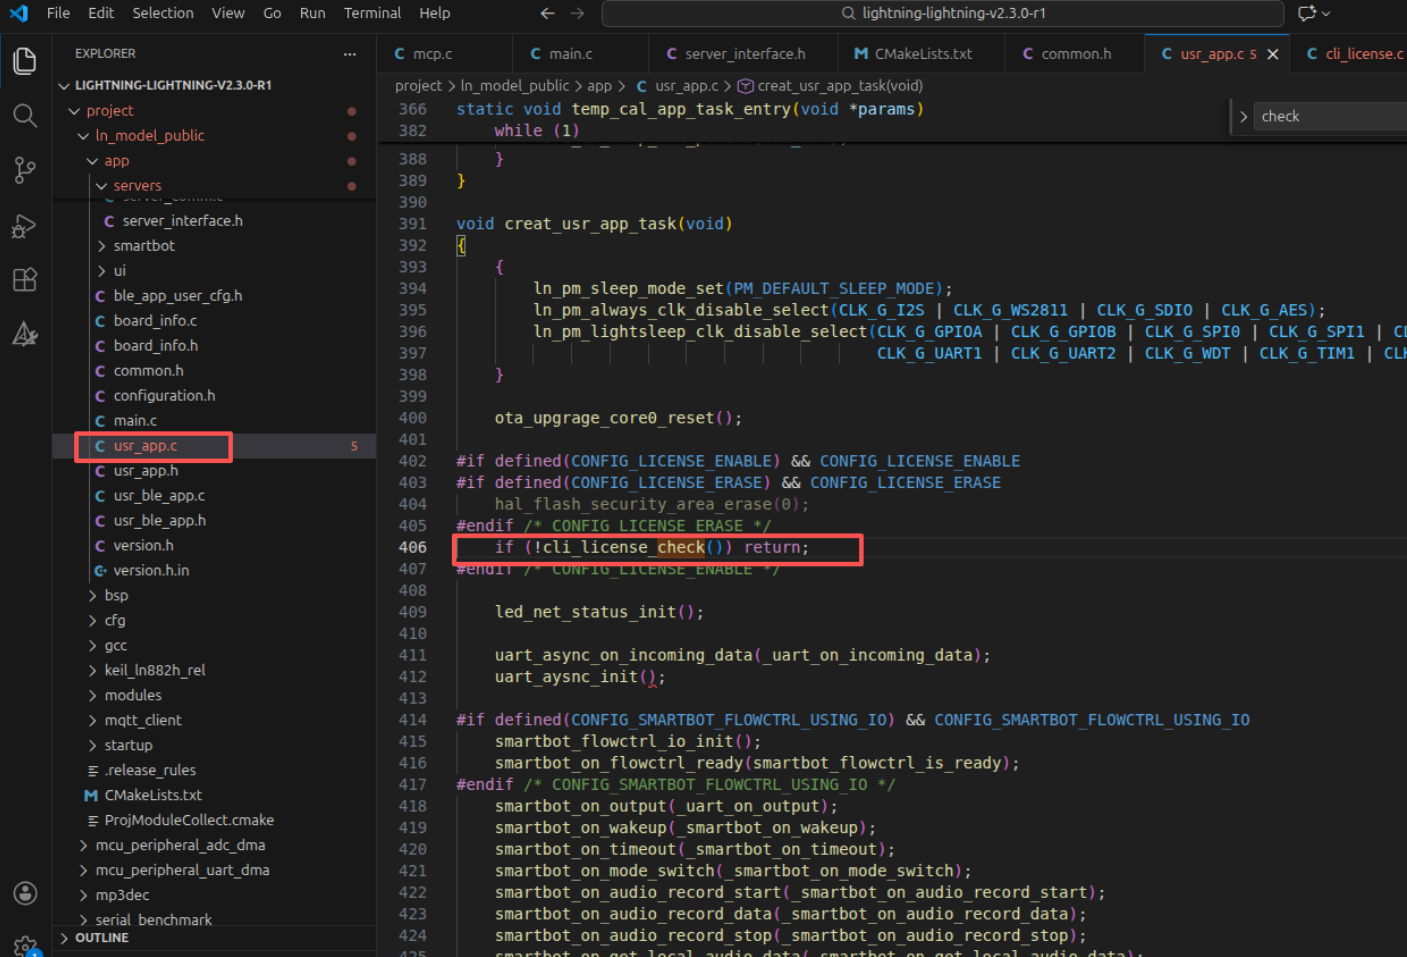
Task: Close the usr_app.c tab
Action: point(1273,54)
